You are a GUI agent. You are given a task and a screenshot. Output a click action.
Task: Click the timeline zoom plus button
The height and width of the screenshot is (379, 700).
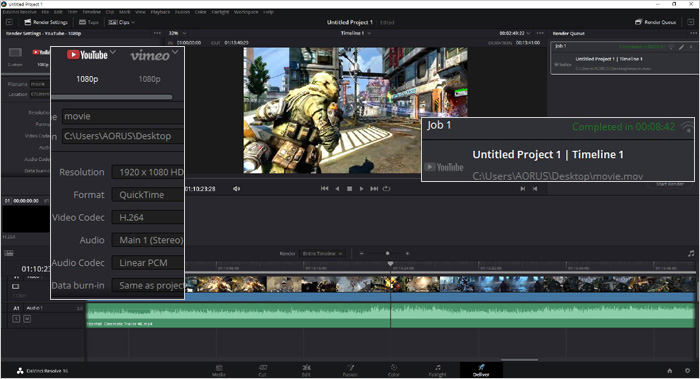coord(407,254)
